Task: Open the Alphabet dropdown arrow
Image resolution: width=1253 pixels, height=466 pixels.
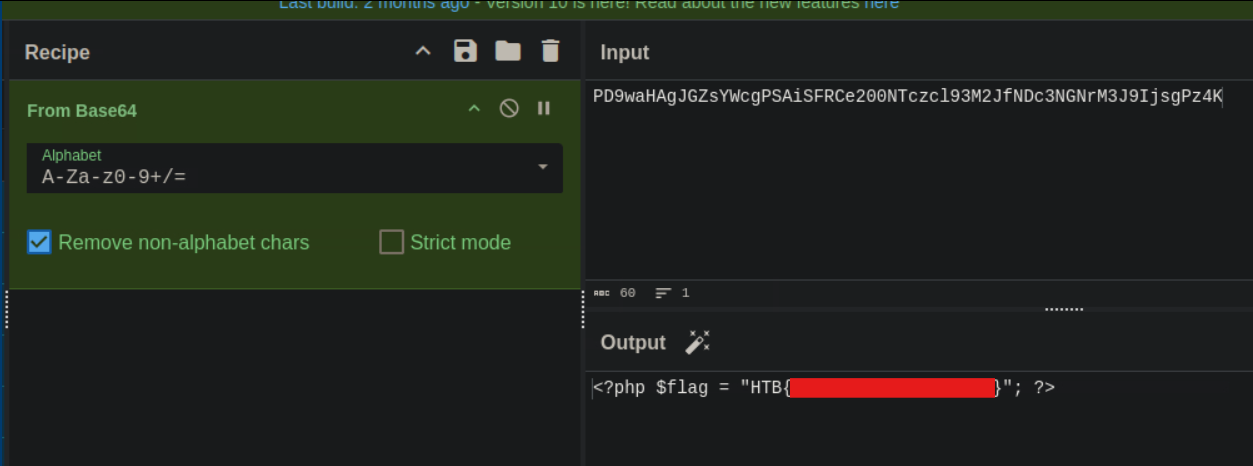Action: click(543, 167)
